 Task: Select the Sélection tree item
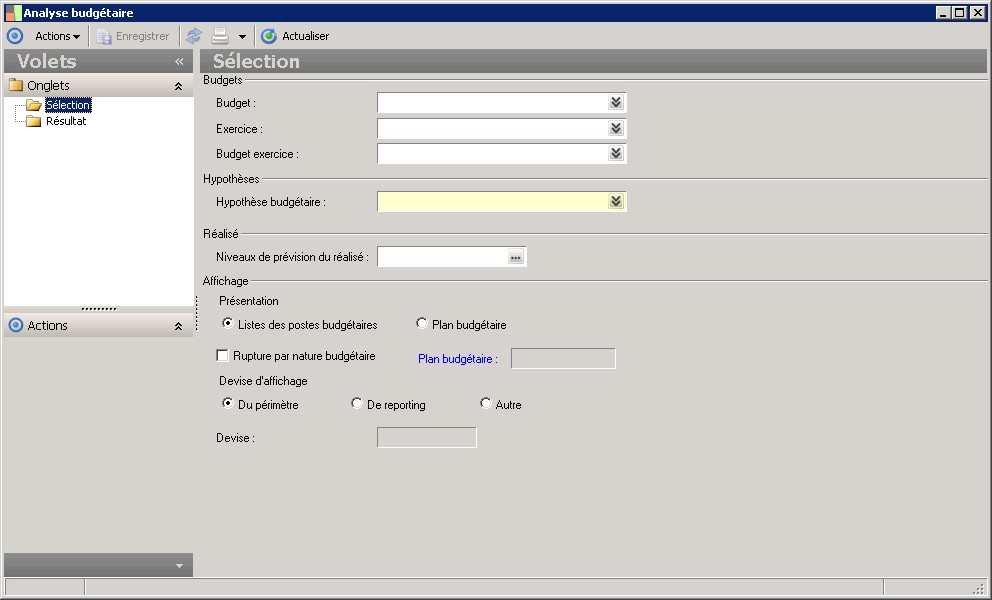pos(68,105)
